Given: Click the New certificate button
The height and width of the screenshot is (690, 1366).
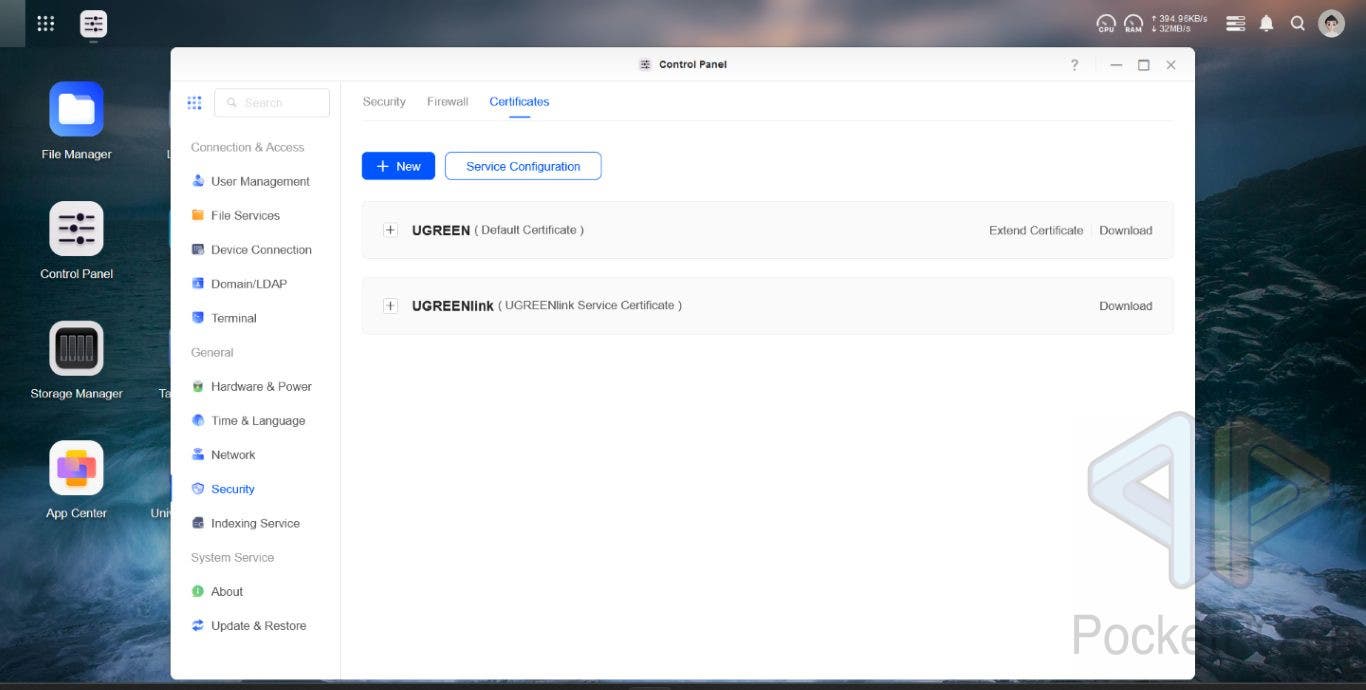Looking at the screenshot, I should (x=398, y=166).
